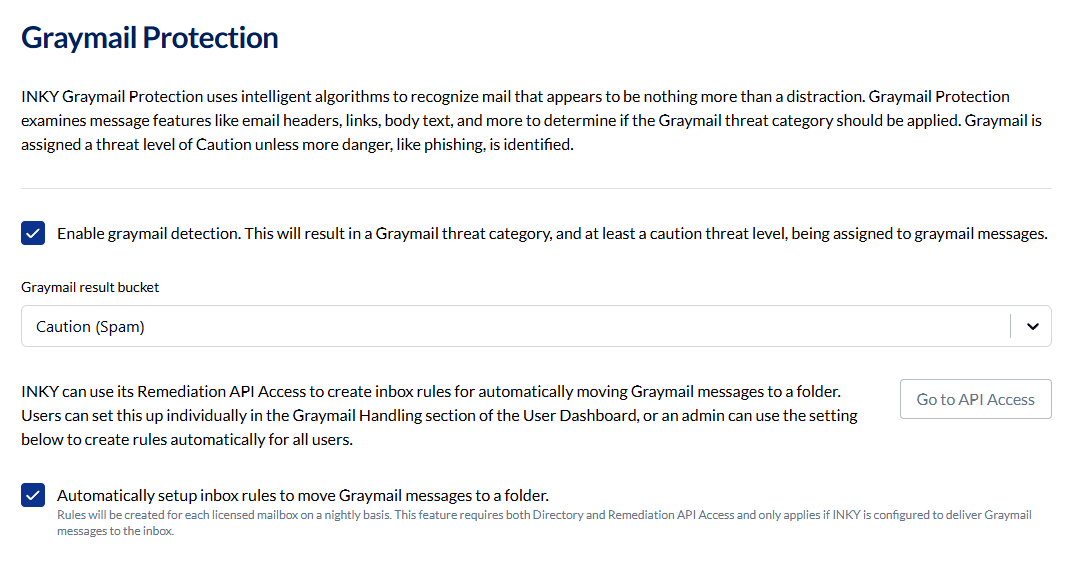Click the "Graymail result bucket" field label
This screenshot has height=573, width=1080.
tap(90, 287)
